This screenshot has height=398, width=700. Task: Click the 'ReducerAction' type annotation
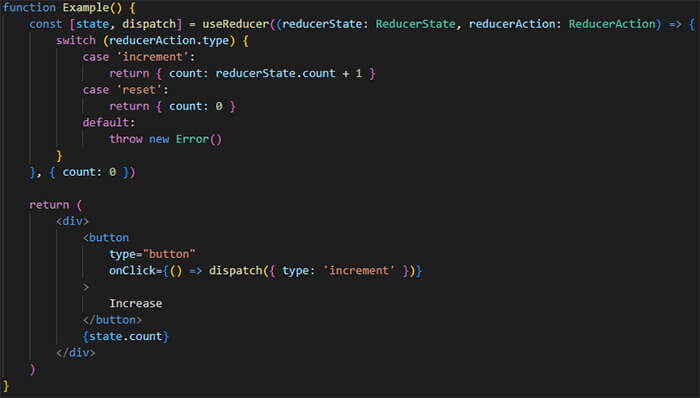click(611, 24)
